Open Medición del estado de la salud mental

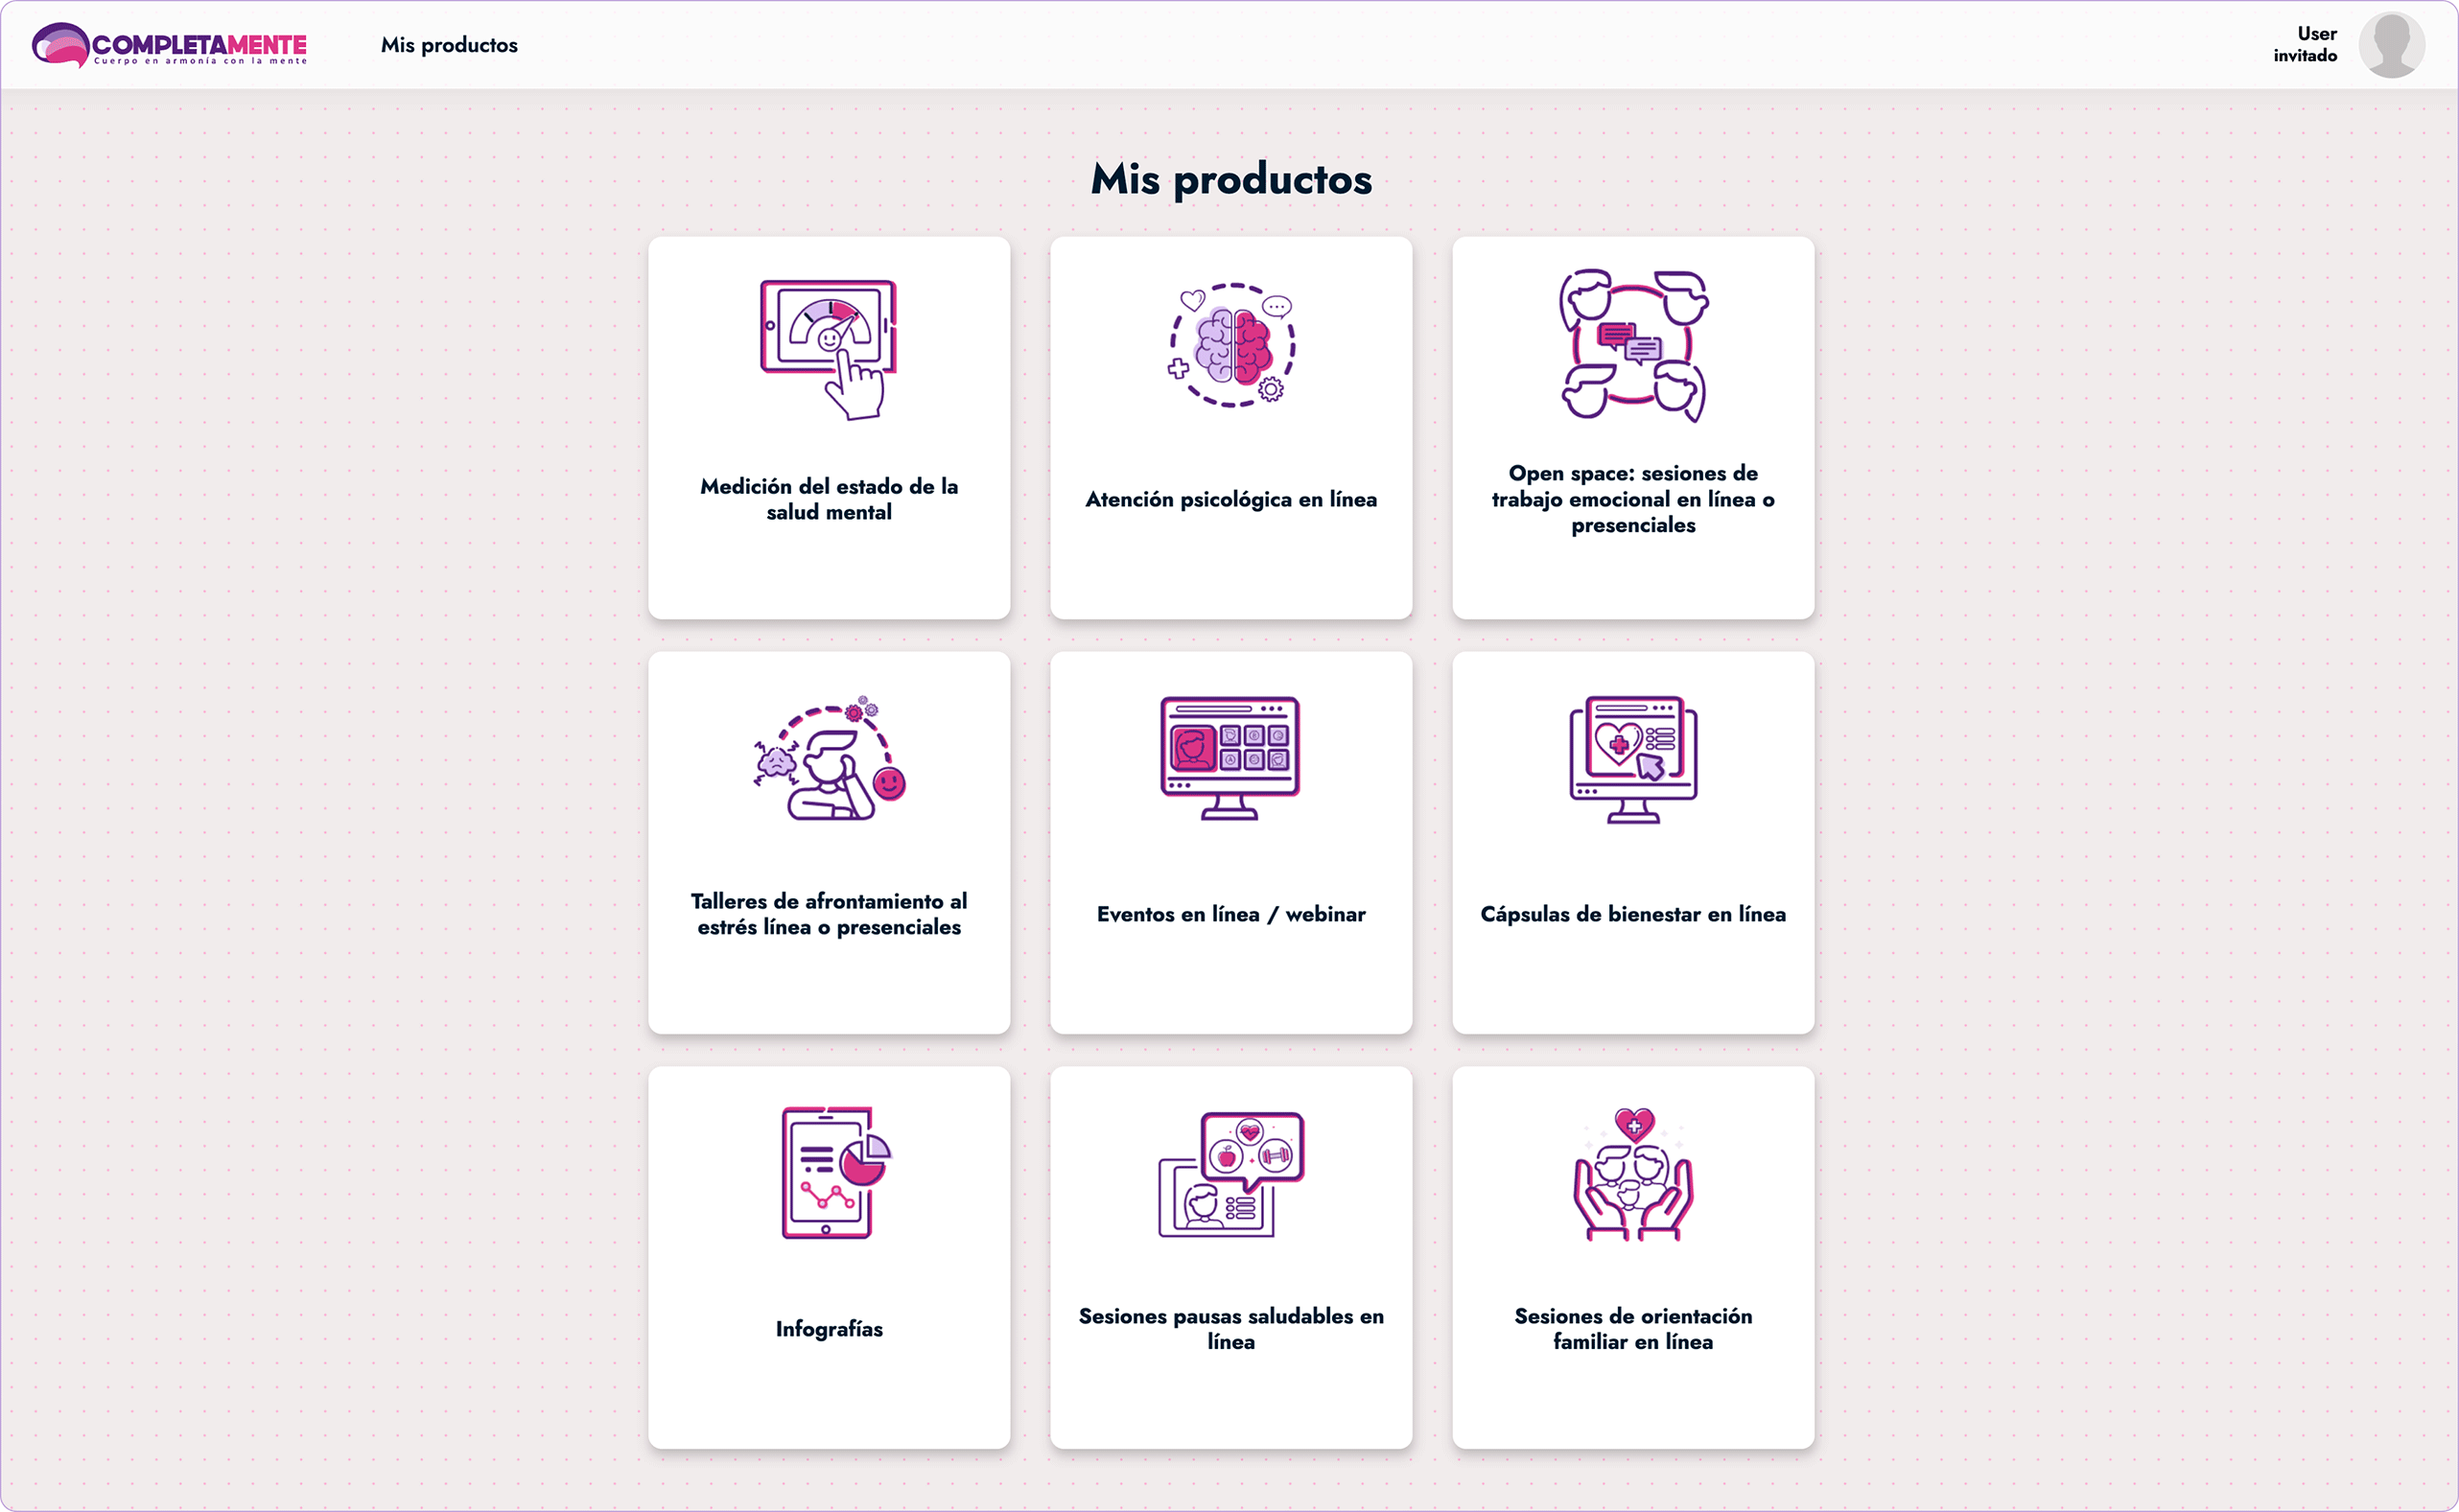[x=828, y=499]
